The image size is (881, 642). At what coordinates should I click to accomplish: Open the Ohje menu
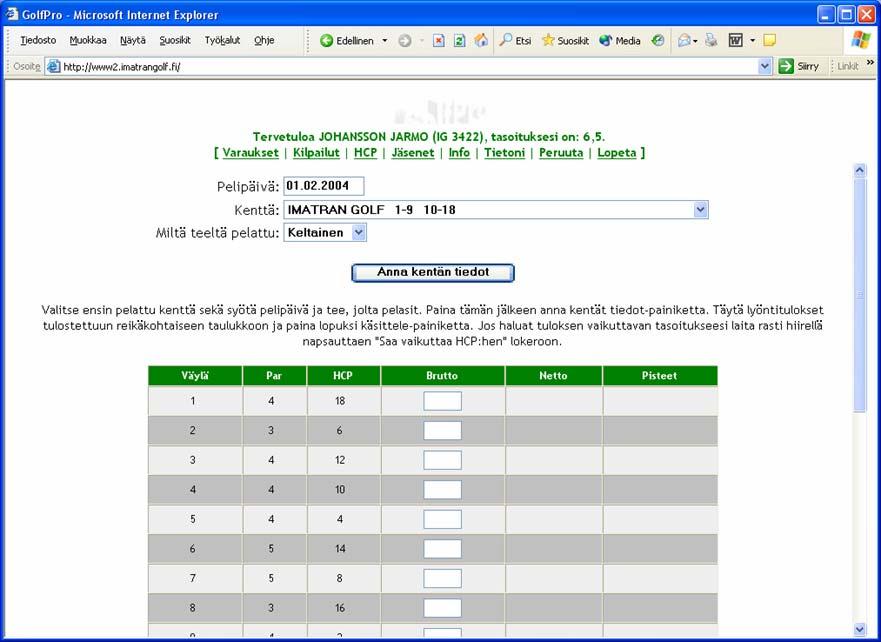[264, 40]
